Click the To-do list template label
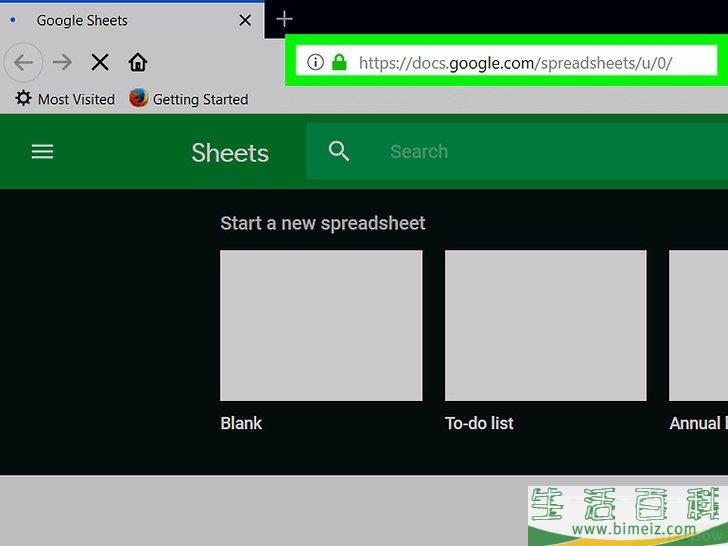Image resolution: width=728 pixels, height=546 pixels. (x=479, y=423)
